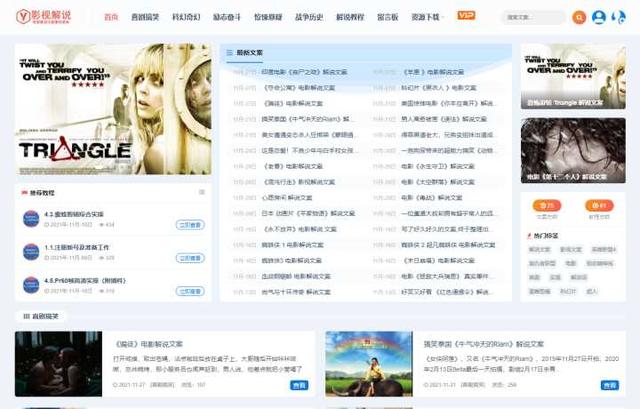Expand the 资源下载 dropdown menu
640x409 pixels.
tap(427, 17)
